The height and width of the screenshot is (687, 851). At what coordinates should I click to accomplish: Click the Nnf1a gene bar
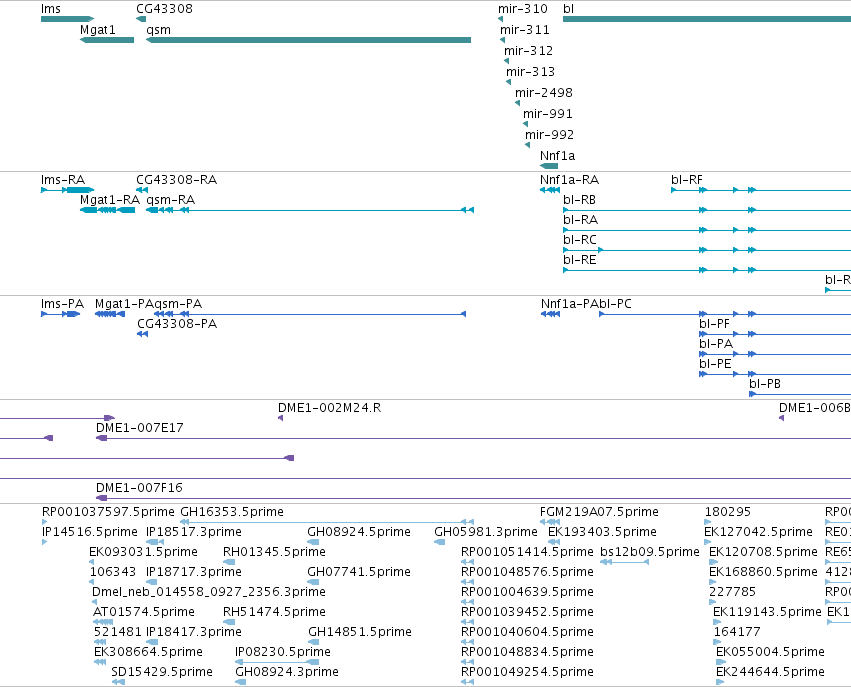(x=549, y=166)
